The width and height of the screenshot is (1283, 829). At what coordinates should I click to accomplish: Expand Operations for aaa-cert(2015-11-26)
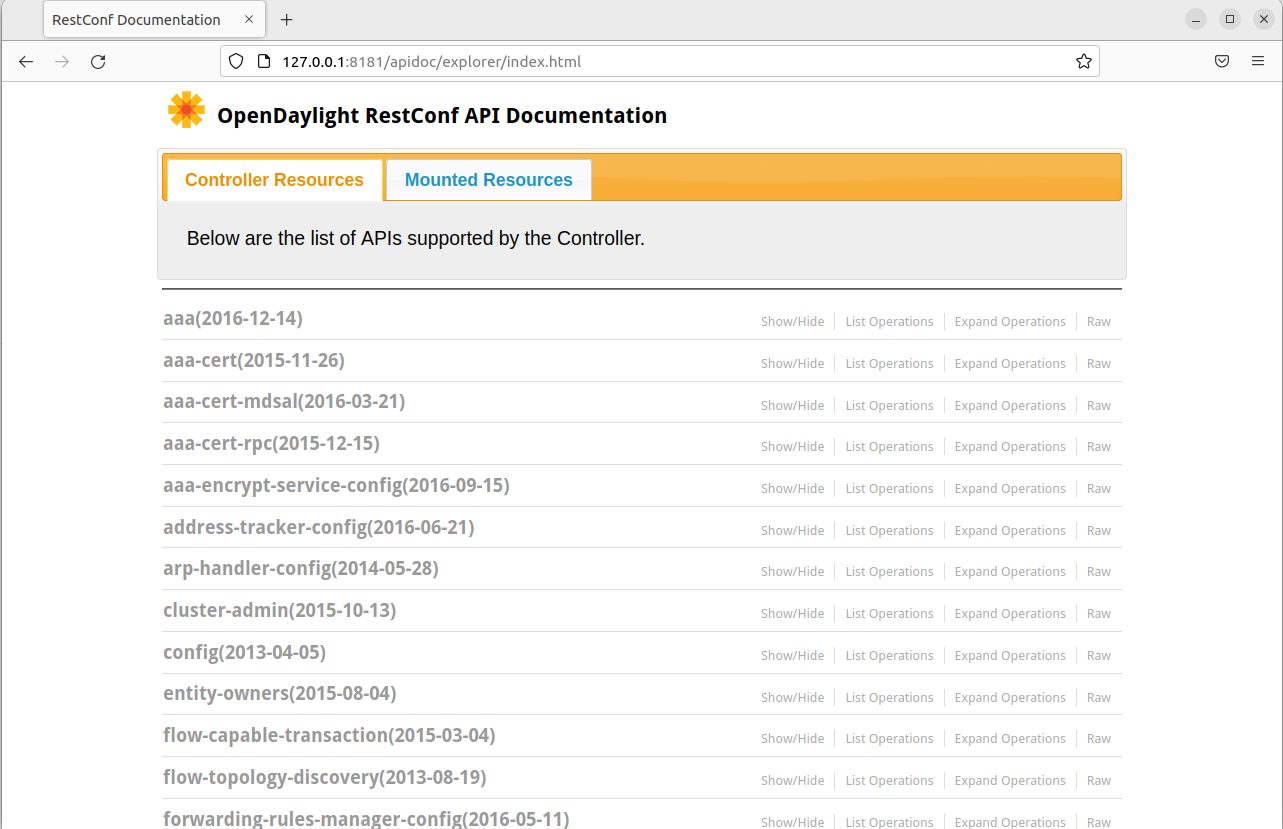(x=1010, y=364)
